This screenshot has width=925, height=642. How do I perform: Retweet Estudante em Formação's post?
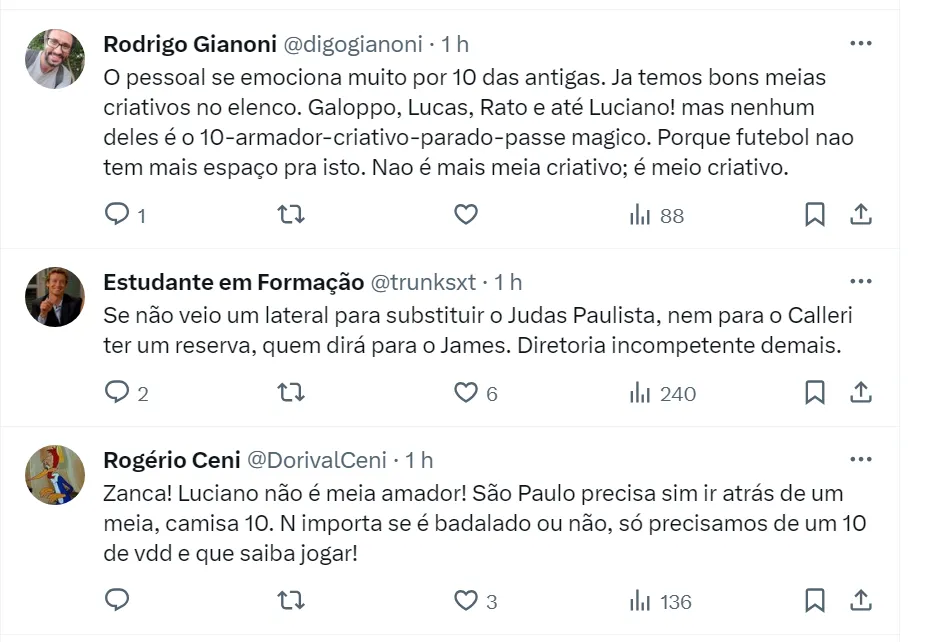(290, 393)
